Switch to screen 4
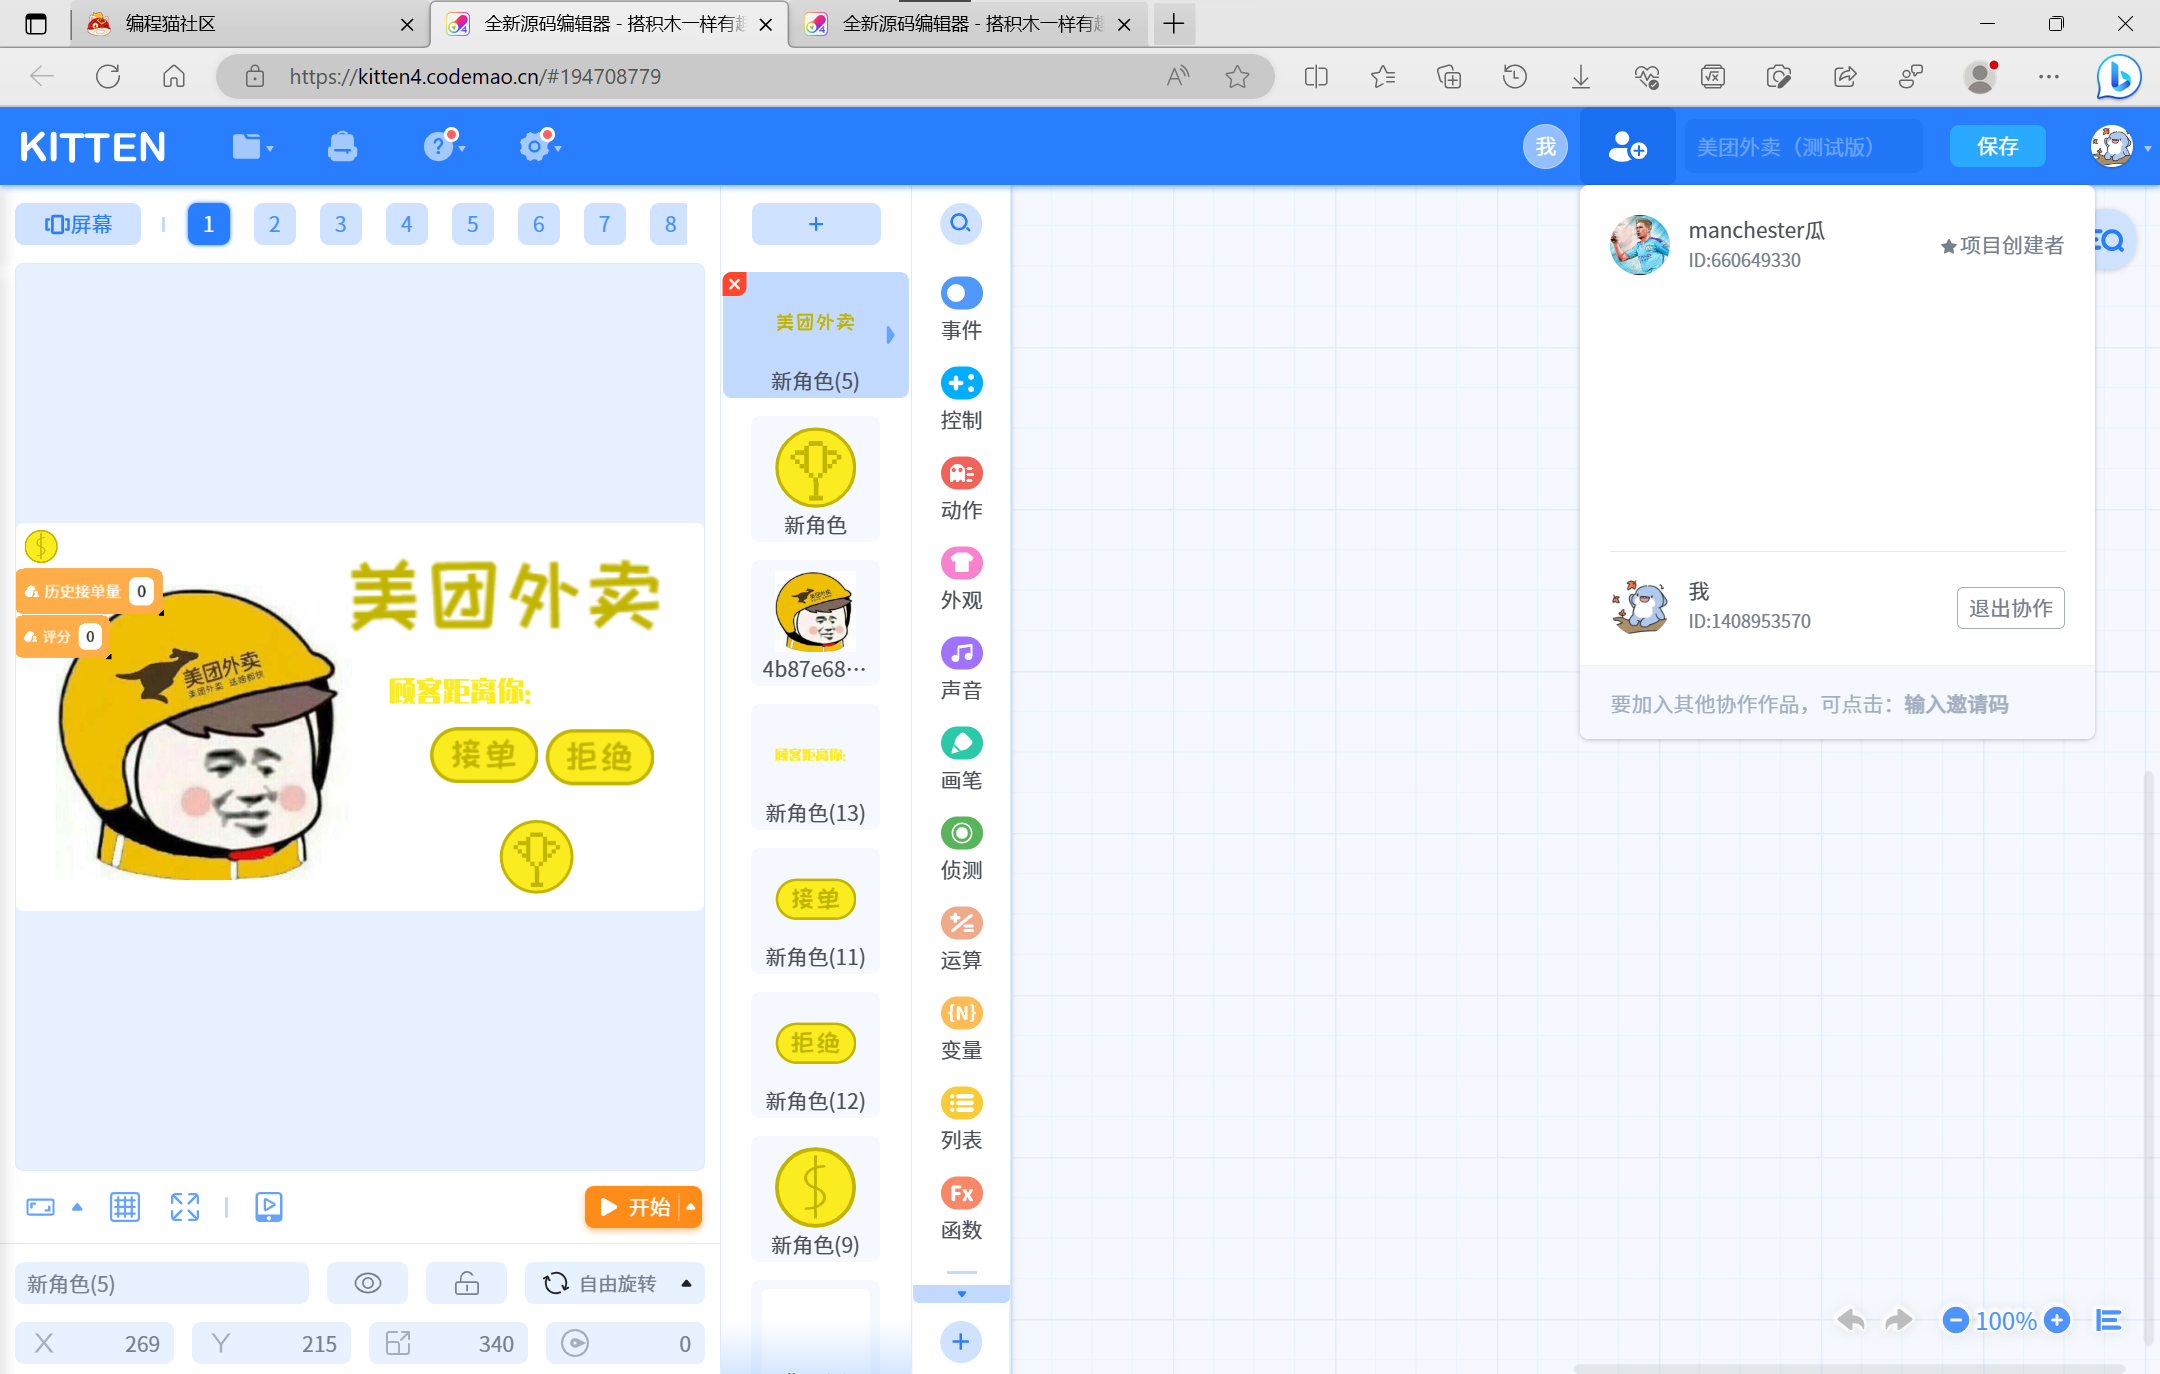Screen dimensions: 2160x1374 point(406,224)
